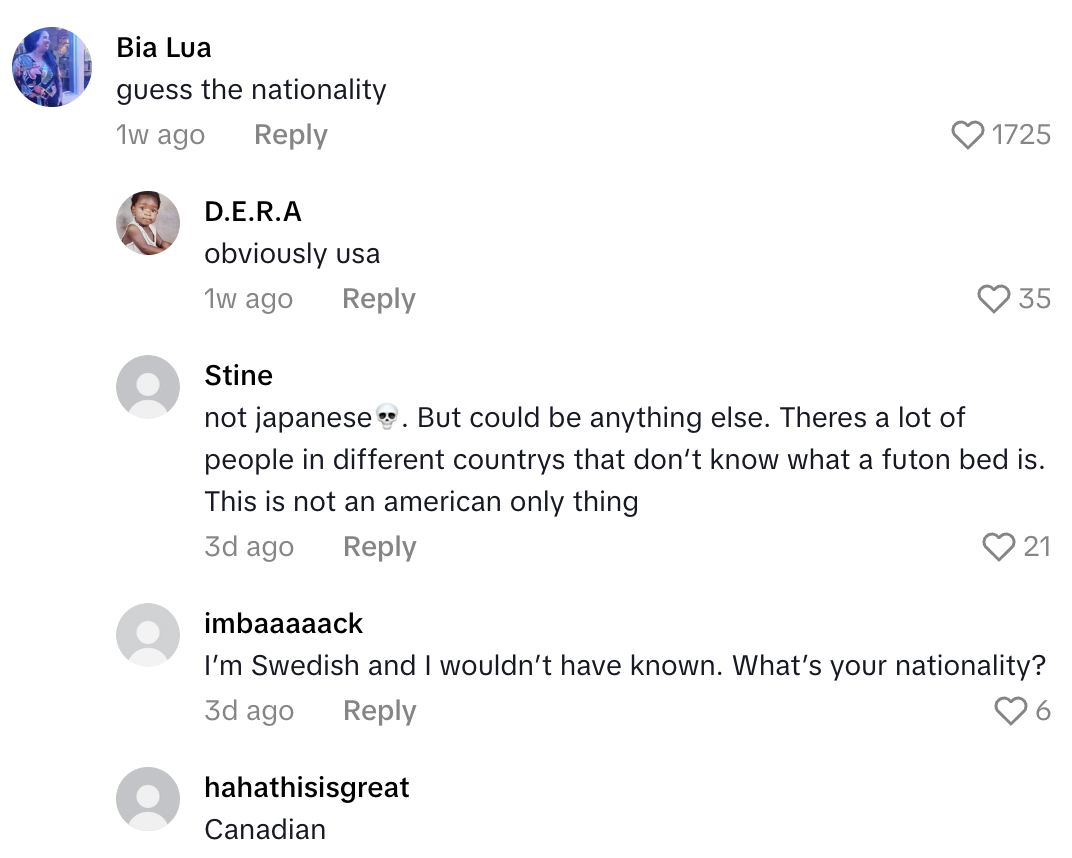The height and width of the screenshot is (858, 1072).
Task: Open hahathisisgreat's profile avatar
Action: 148,799
